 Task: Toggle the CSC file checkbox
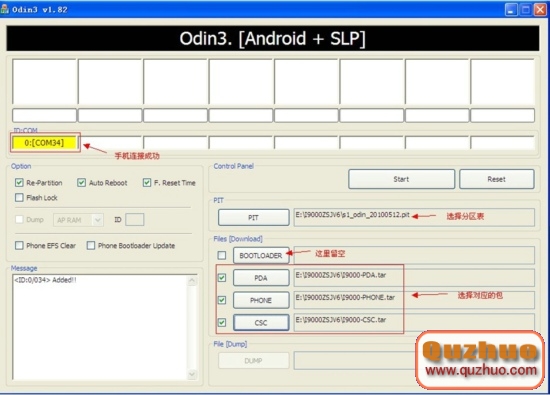pyautogui.click(x=222, y=322)
